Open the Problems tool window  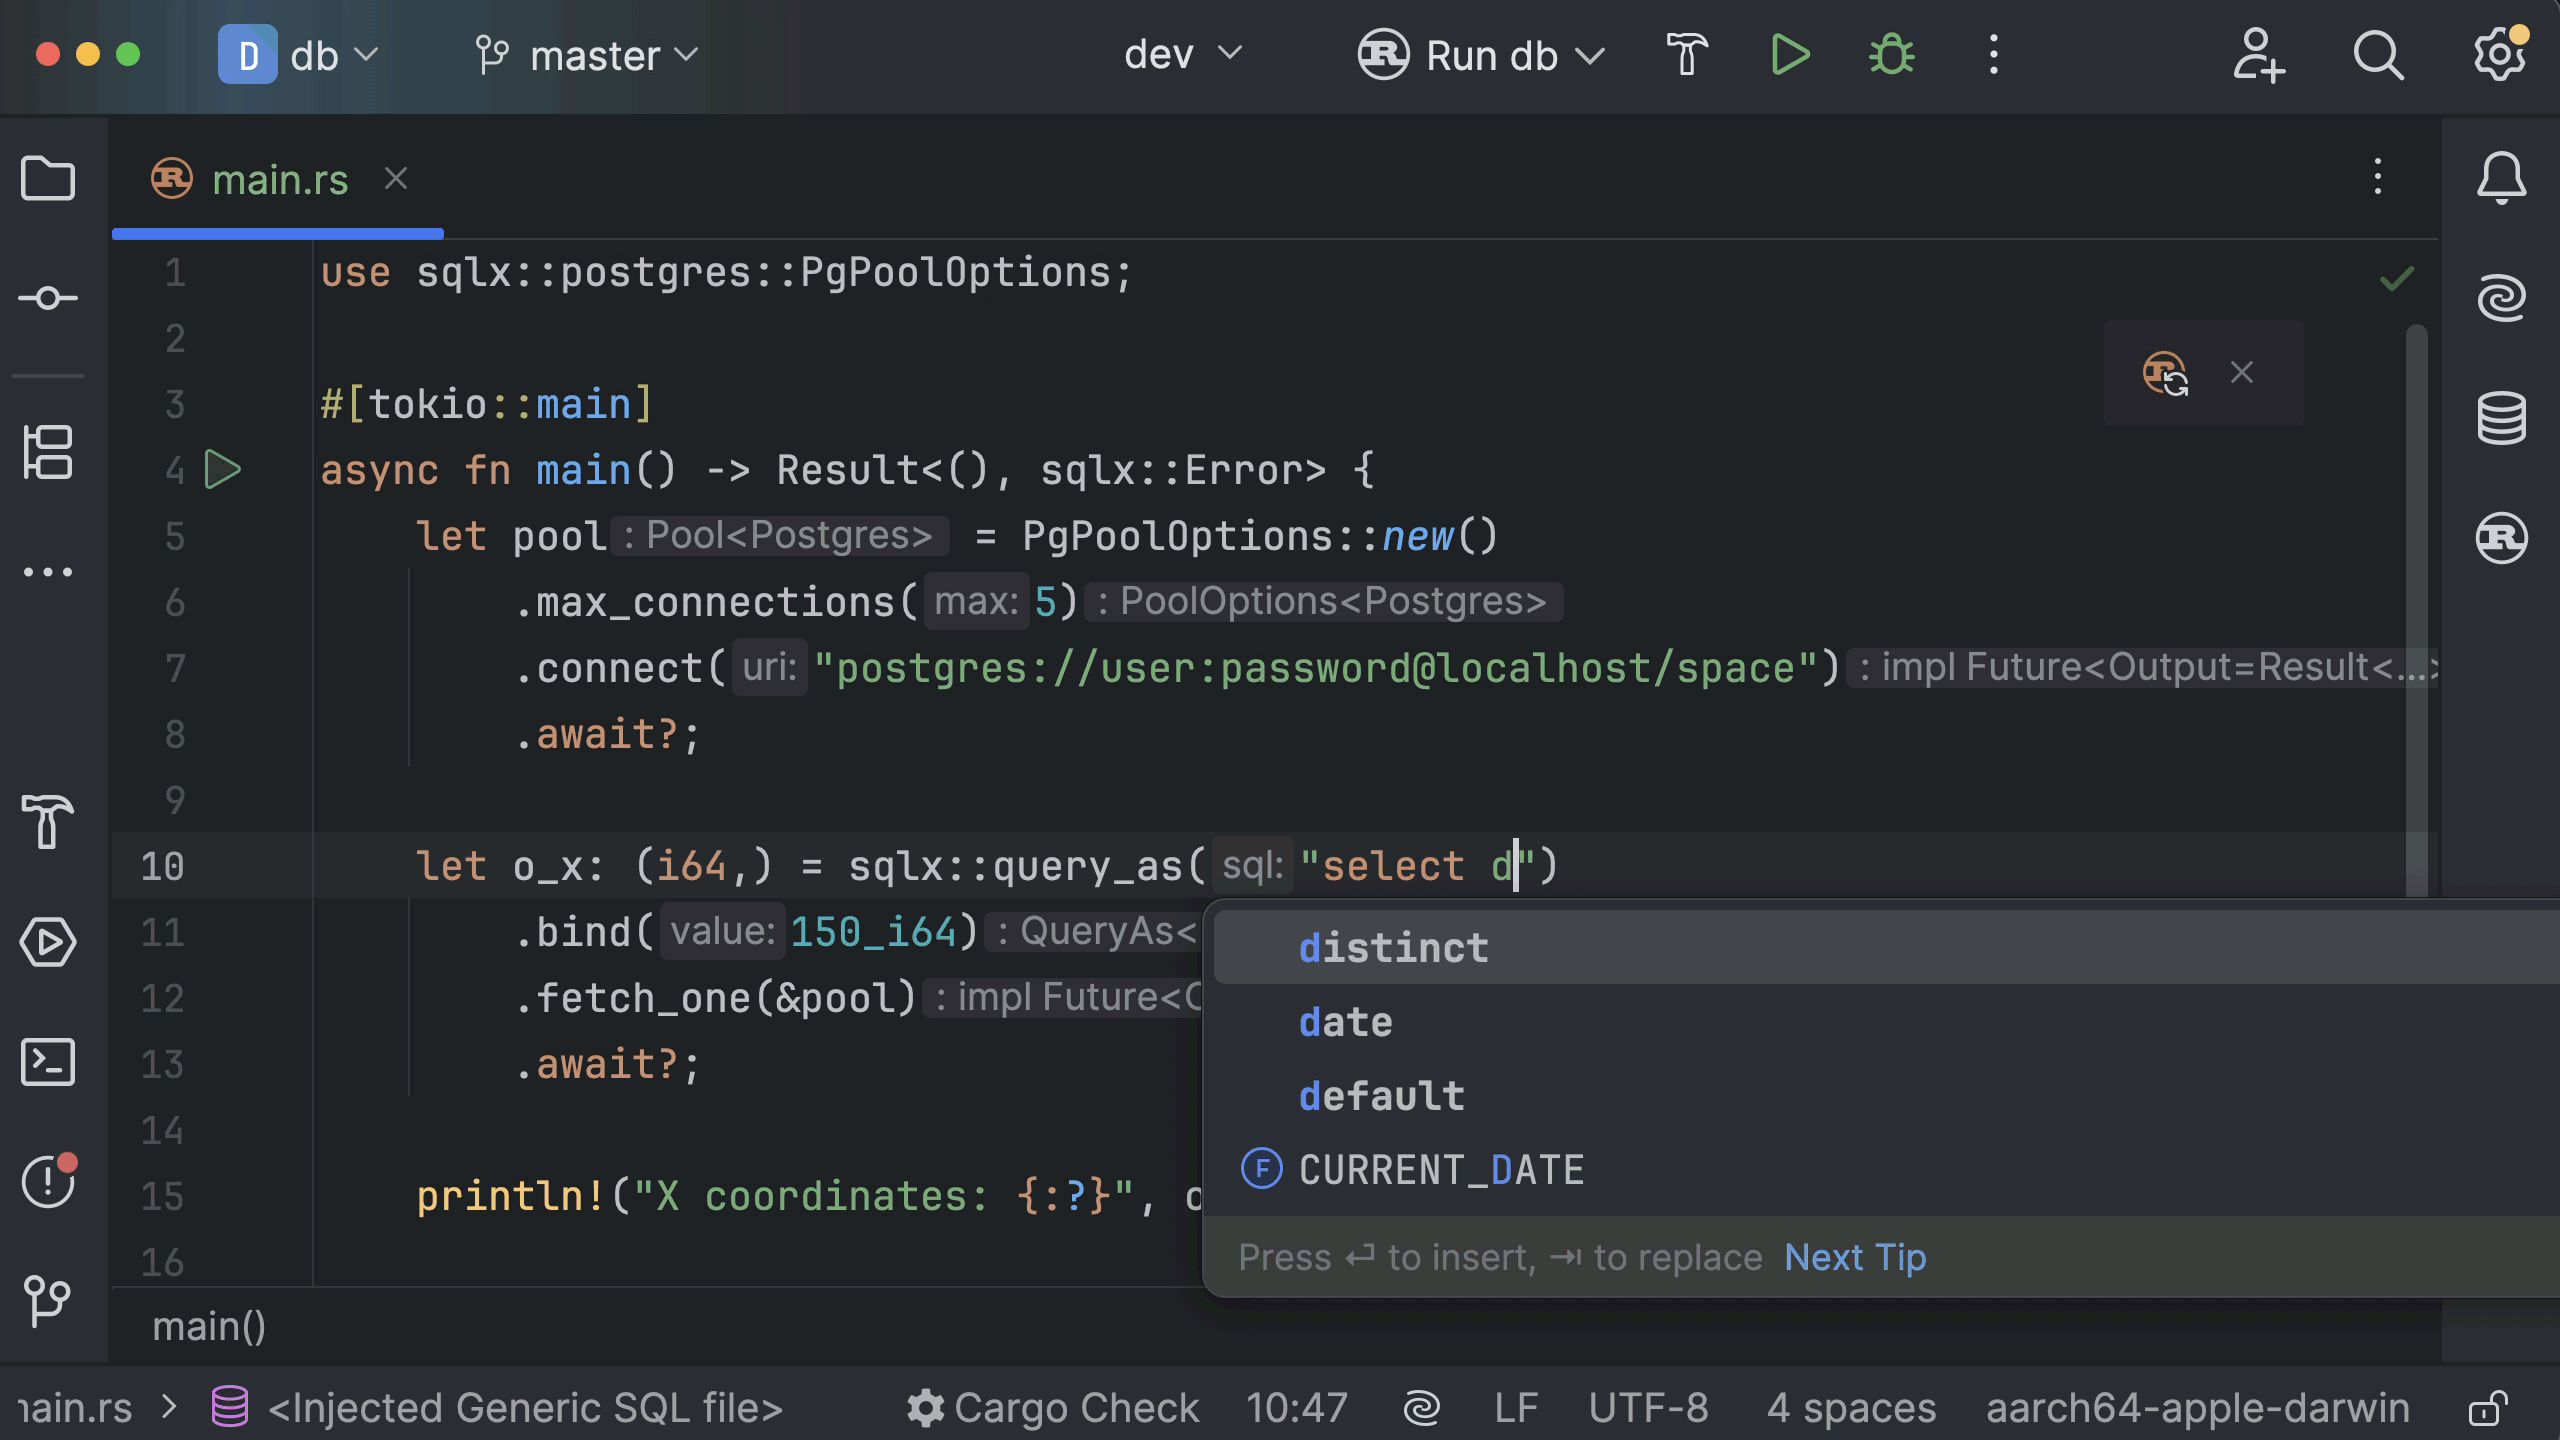47,1182
